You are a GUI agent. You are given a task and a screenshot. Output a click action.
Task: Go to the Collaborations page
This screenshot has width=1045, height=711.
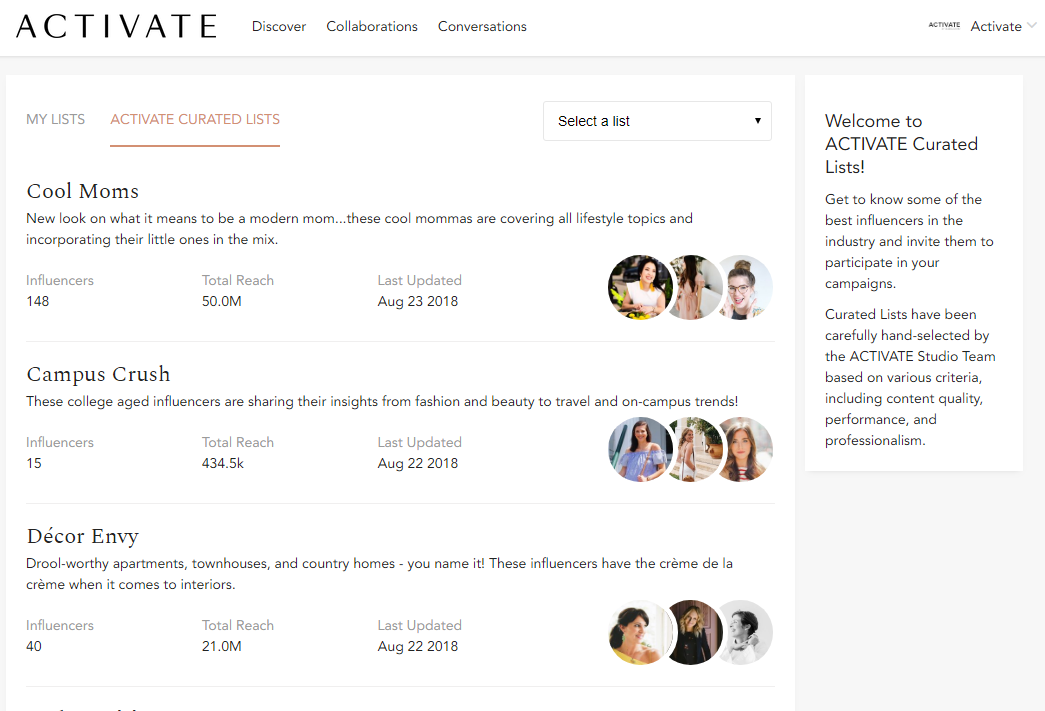coord(372,27)
